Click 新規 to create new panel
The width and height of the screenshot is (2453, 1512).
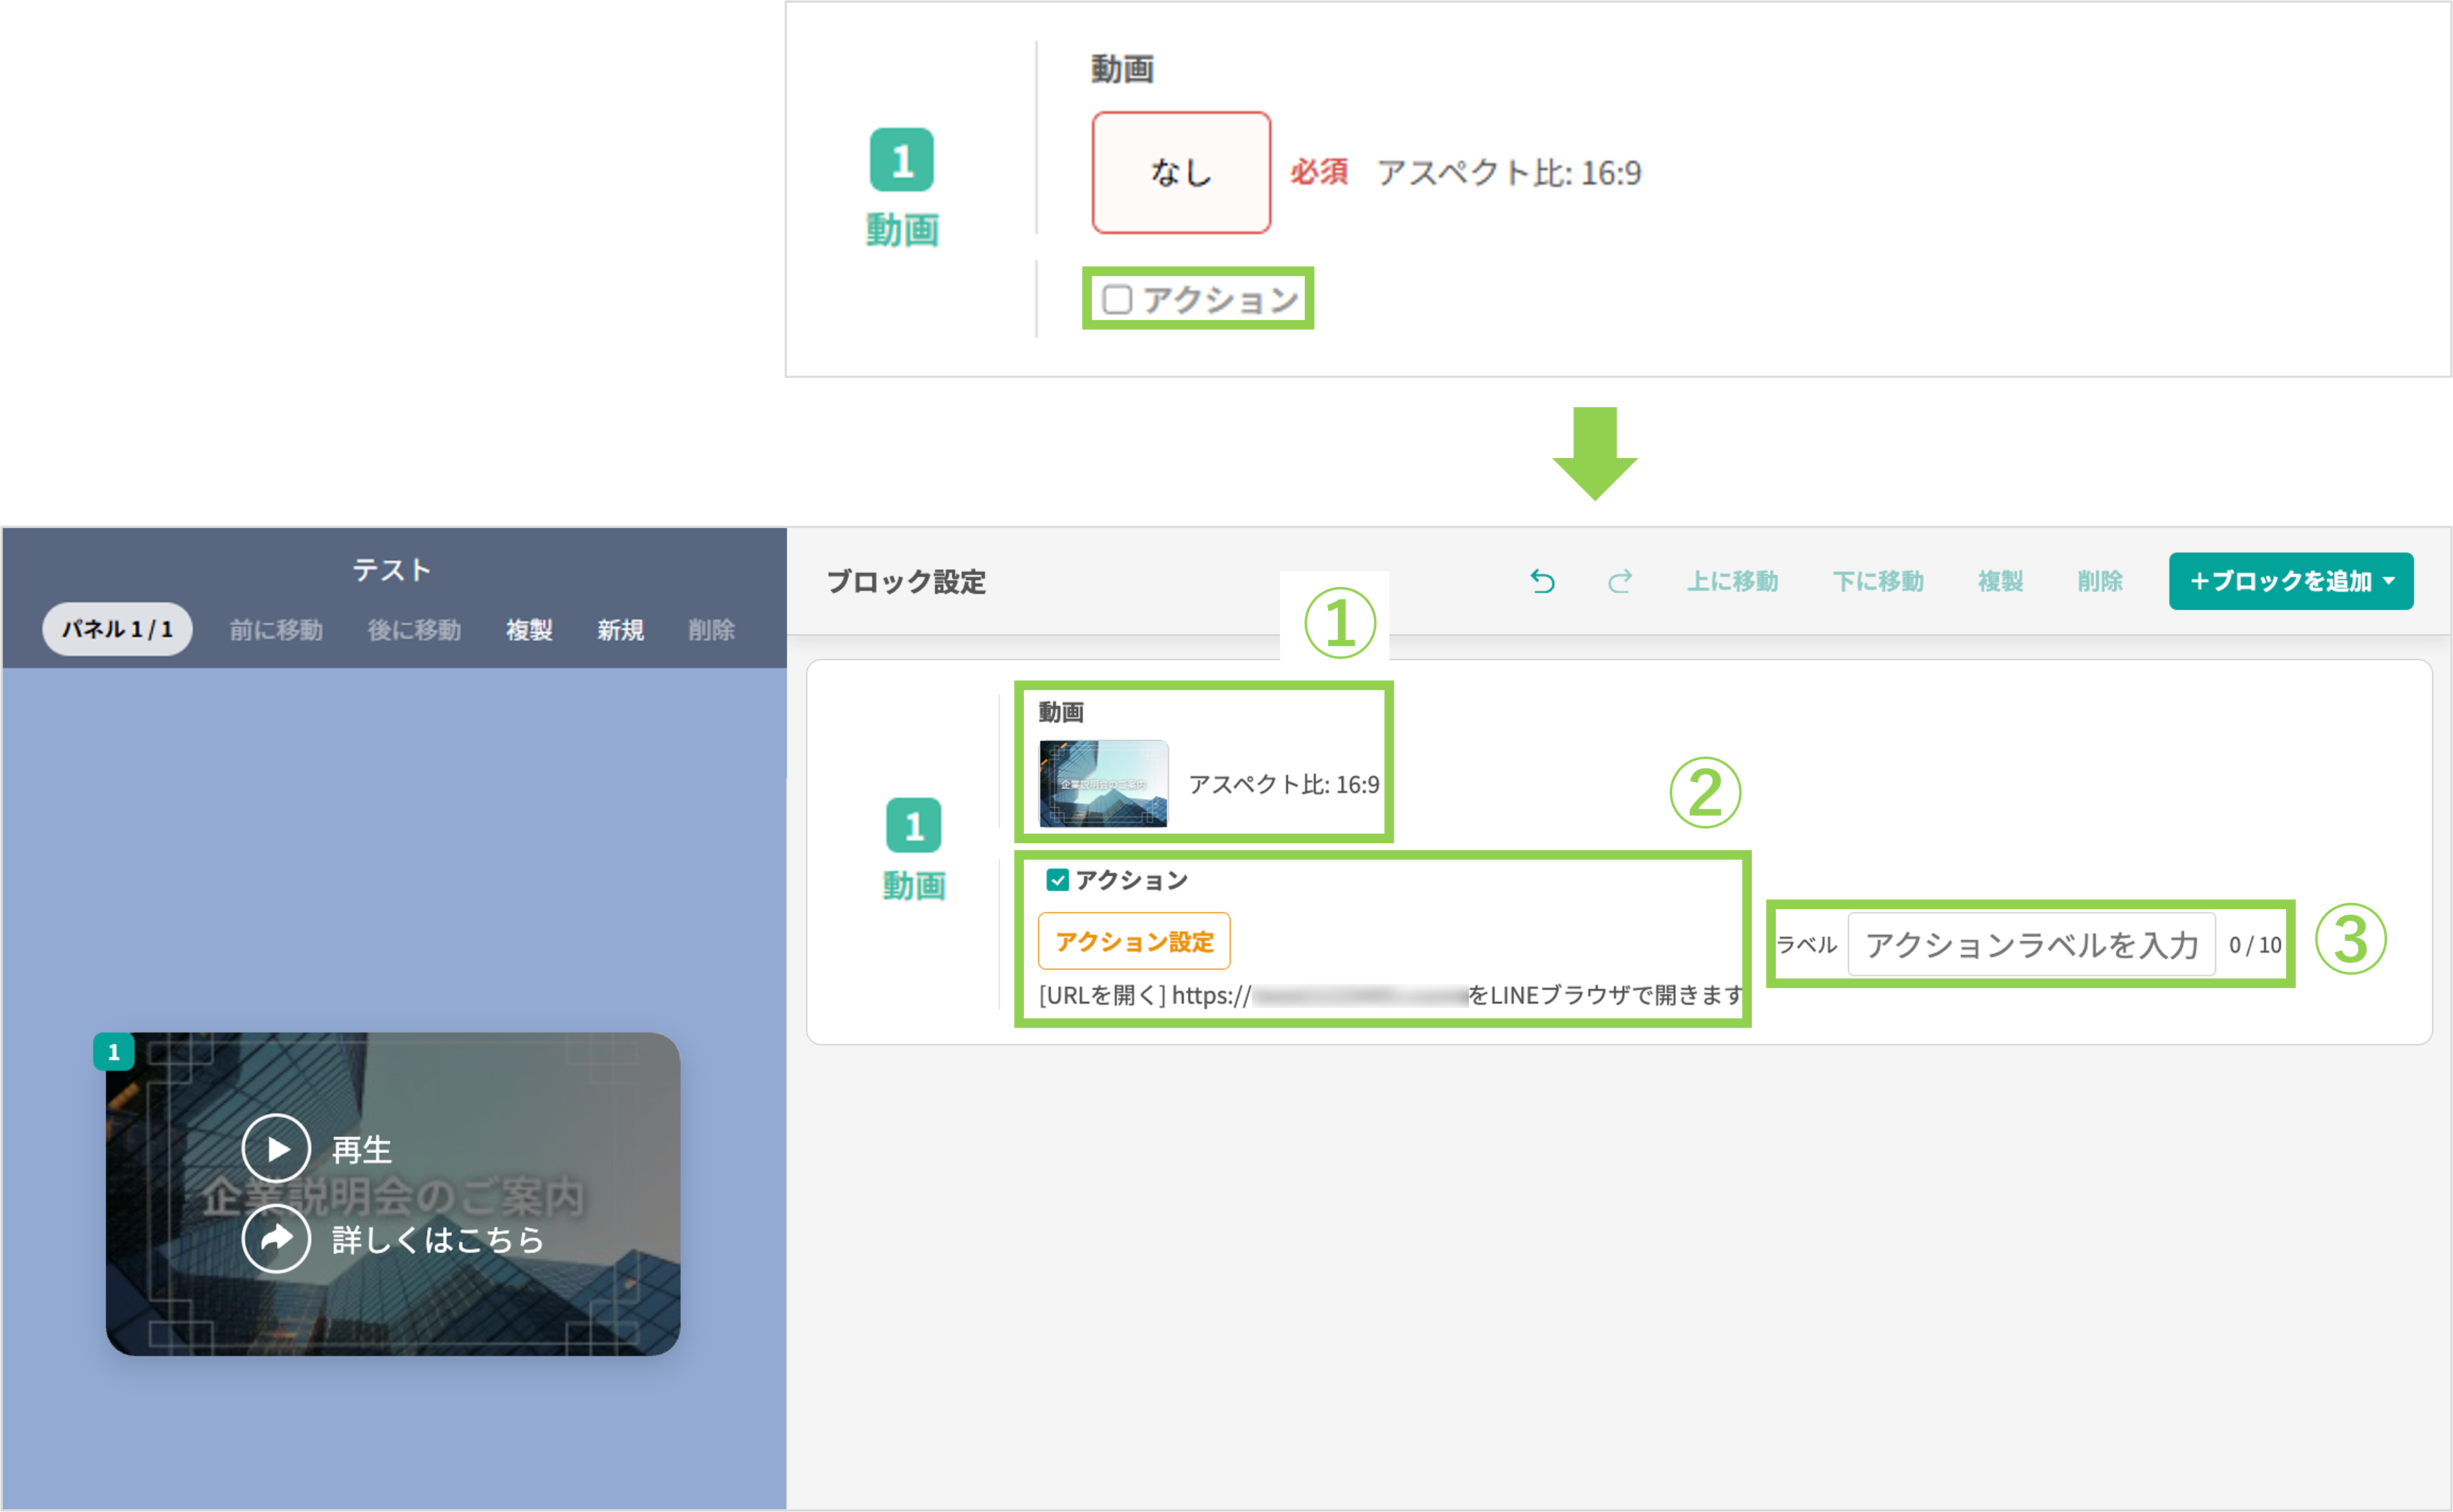620,630
